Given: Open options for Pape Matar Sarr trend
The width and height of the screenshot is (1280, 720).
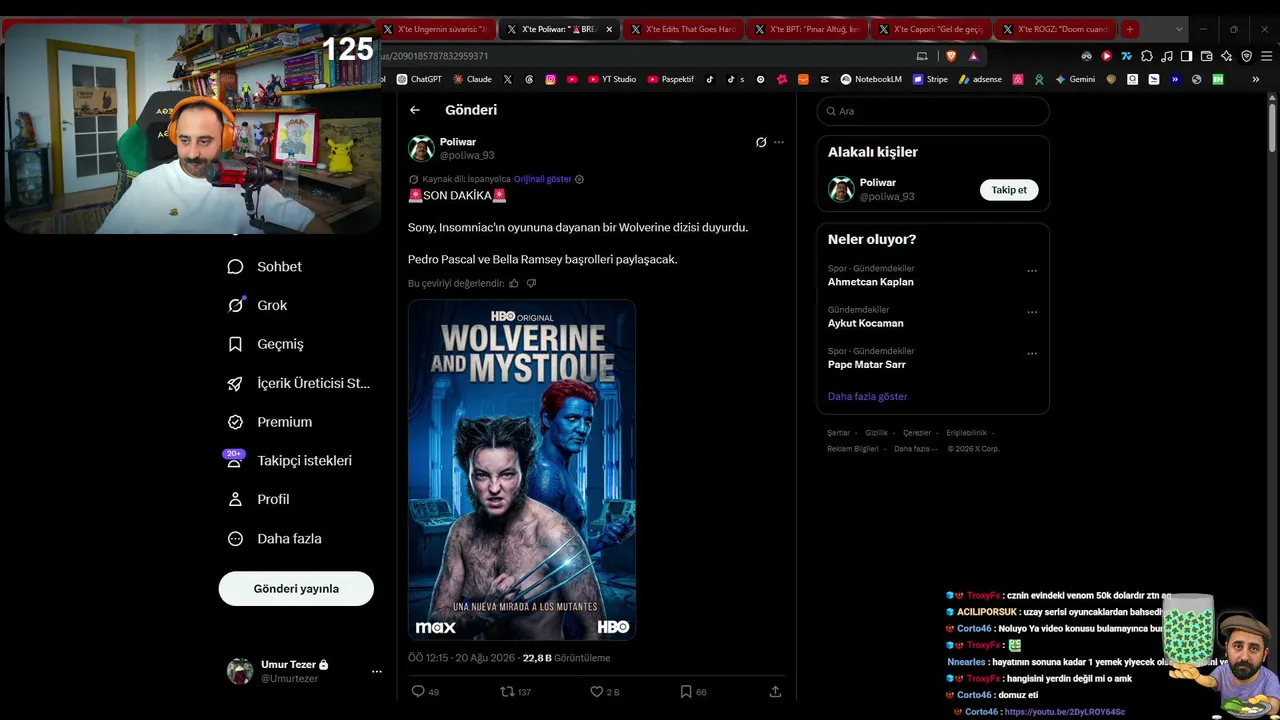Looking at the screenshot, I should pos(1032,353).
